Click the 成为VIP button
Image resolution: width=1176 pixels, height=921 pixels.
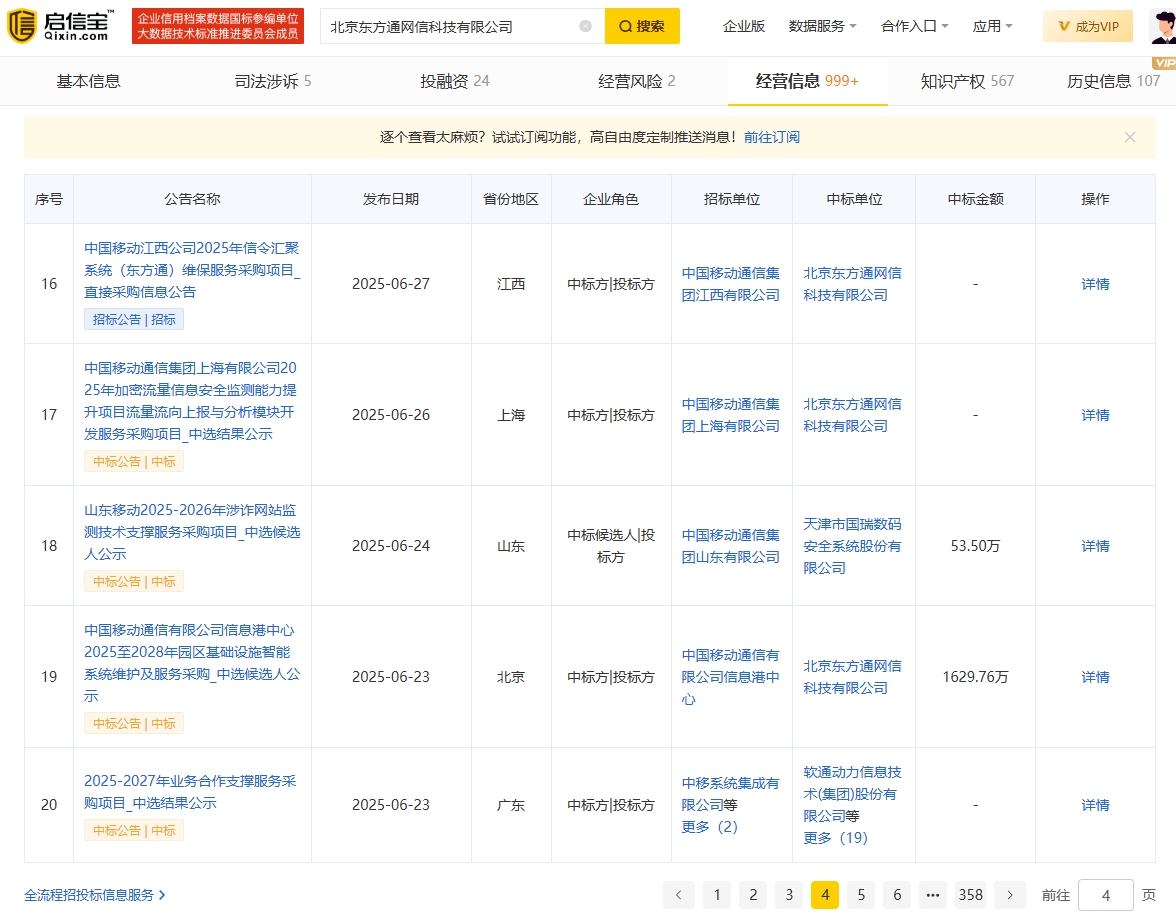[1088, 26]
